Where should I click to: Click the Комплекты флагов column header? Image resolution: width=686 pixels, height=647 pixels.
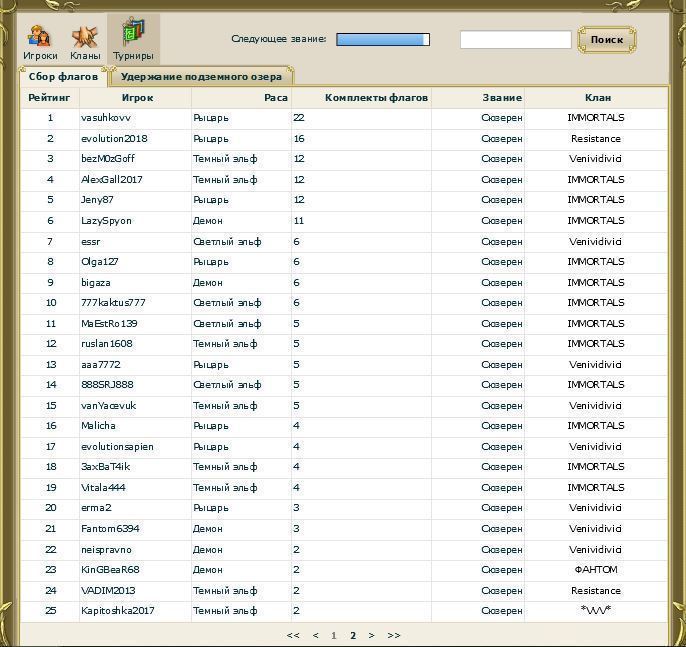click(376, 98)
